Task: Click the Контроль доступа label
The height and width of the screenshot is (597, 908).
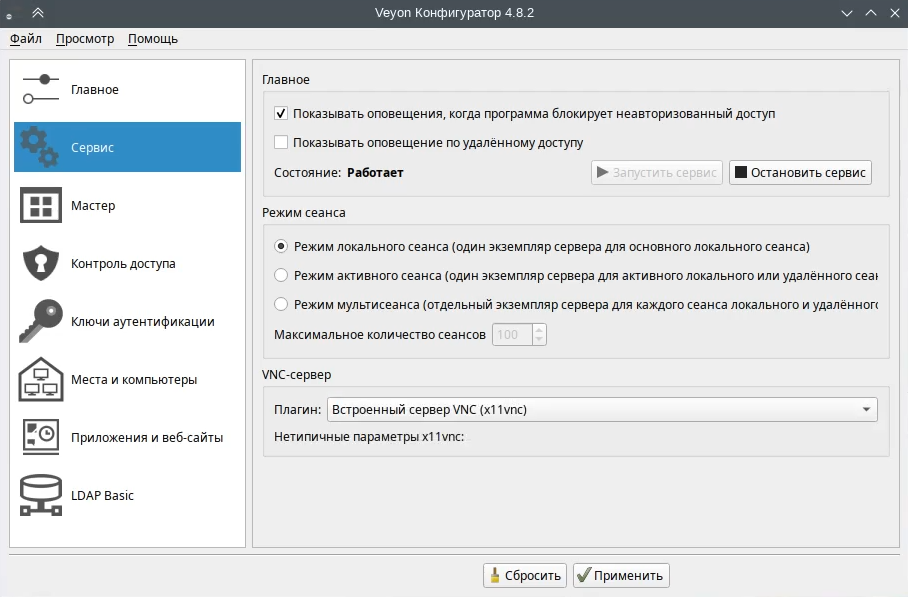Action: click(123, 263)
